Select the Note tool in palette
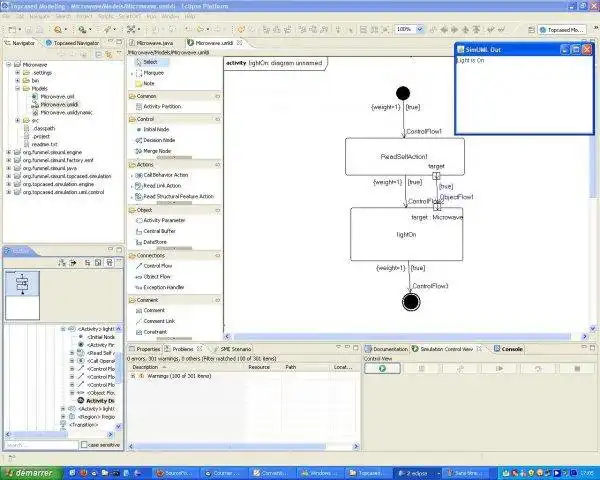The height and width of the screenshot is (480, 600). point(149,84)
